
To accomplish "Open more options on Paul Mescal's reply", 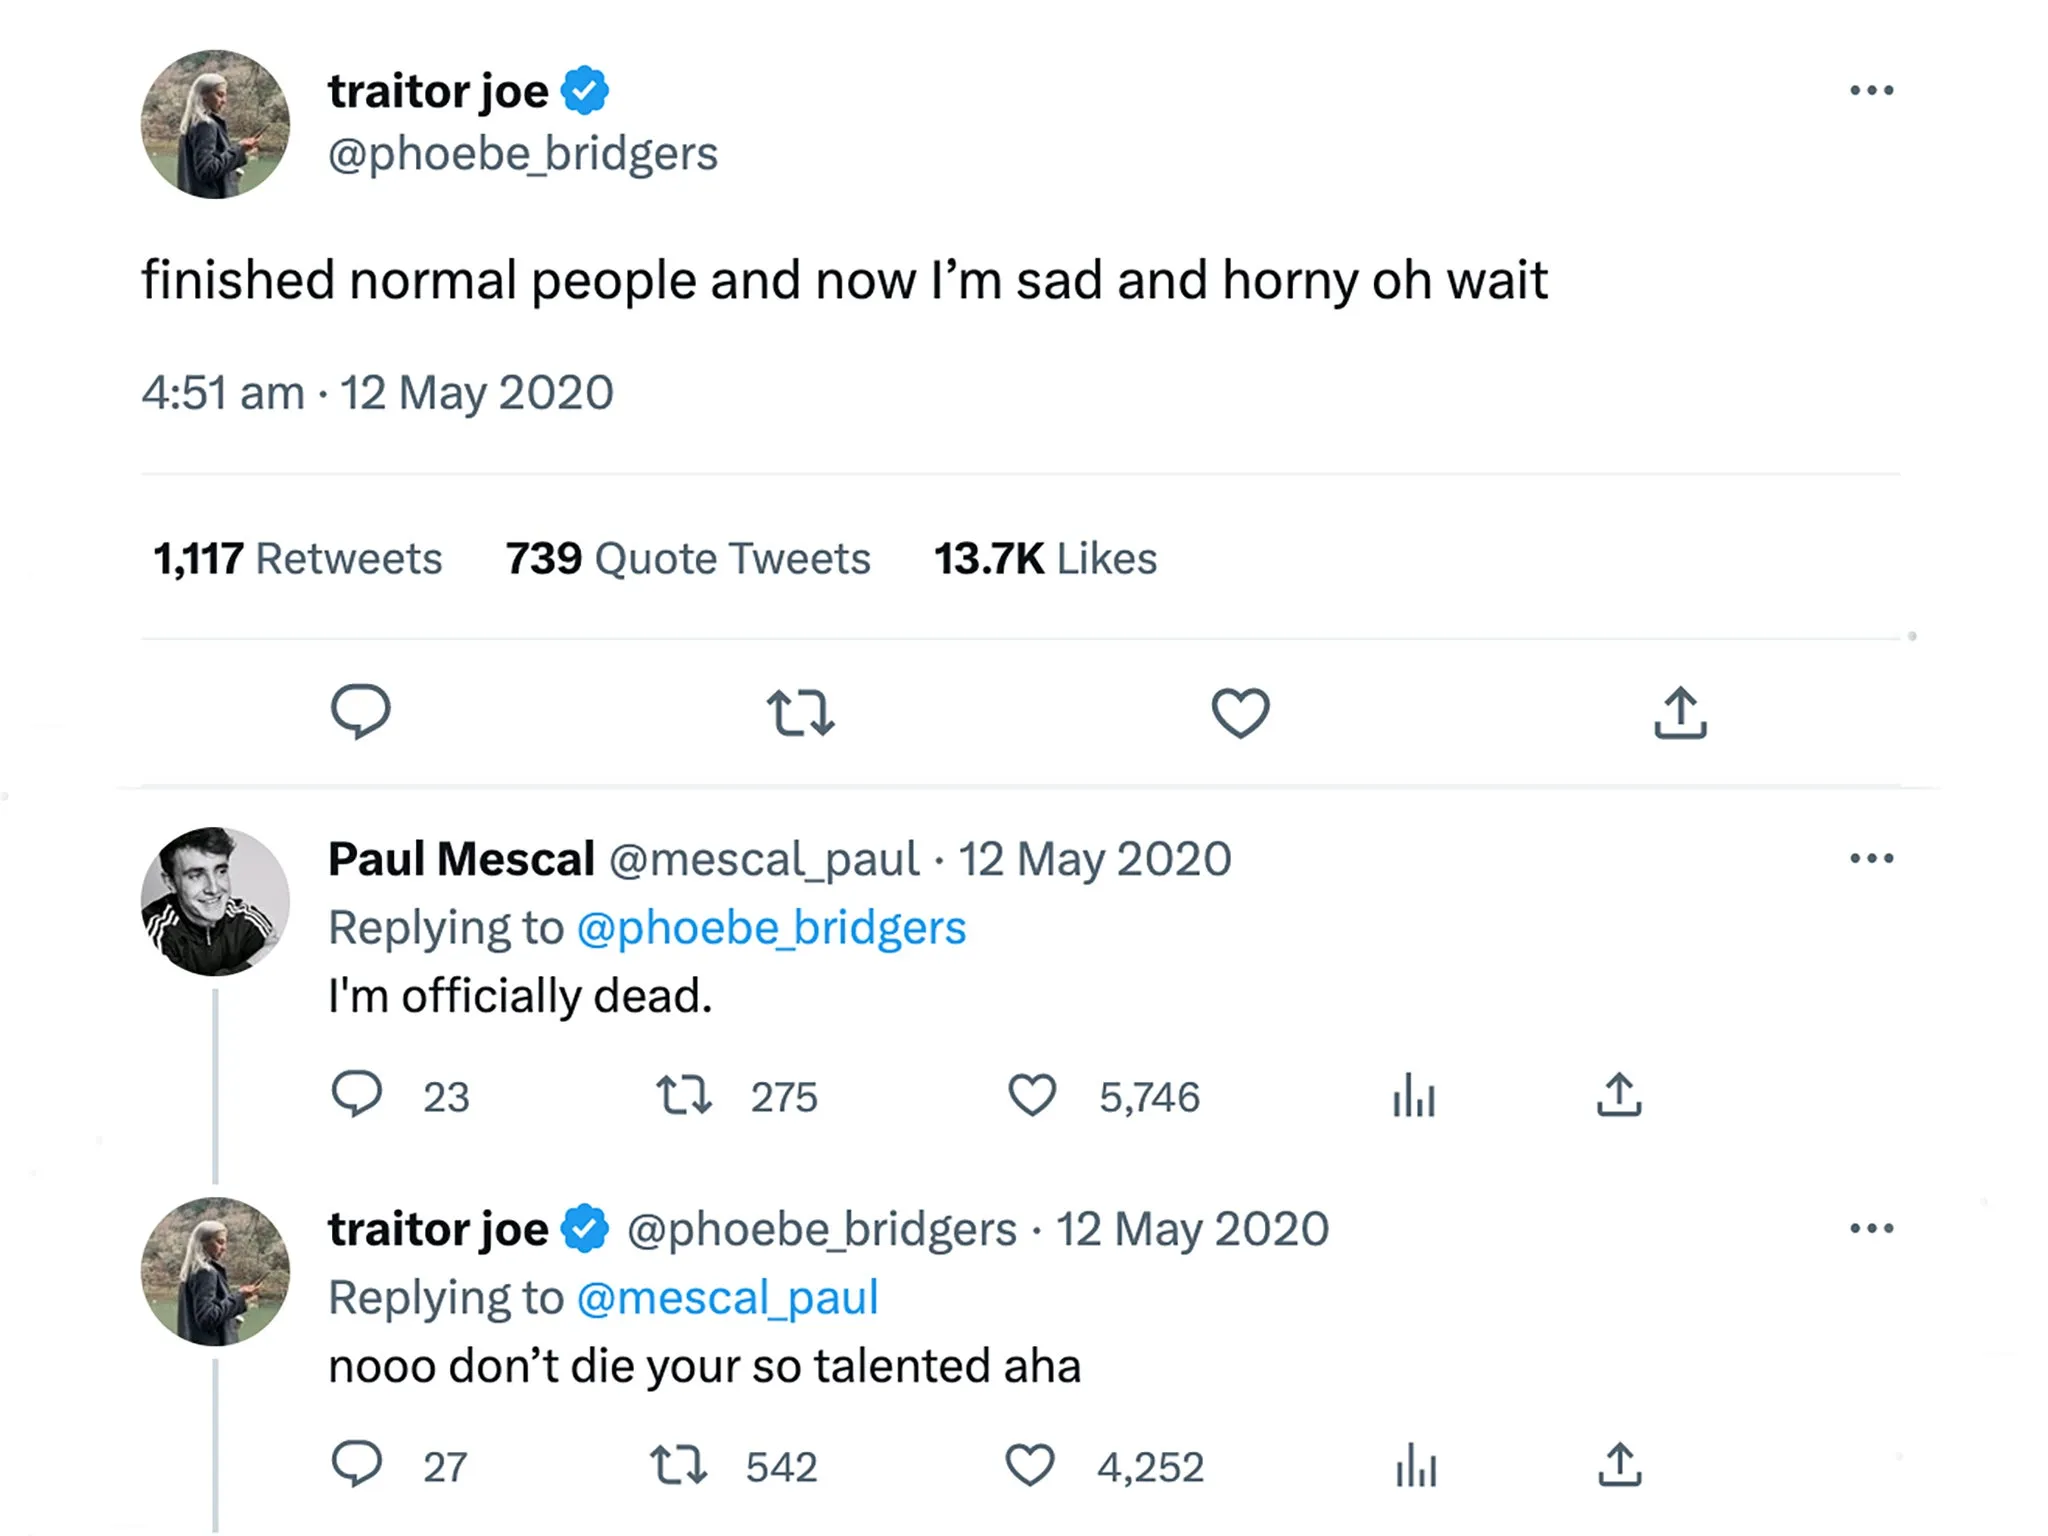I will 1872,858.
